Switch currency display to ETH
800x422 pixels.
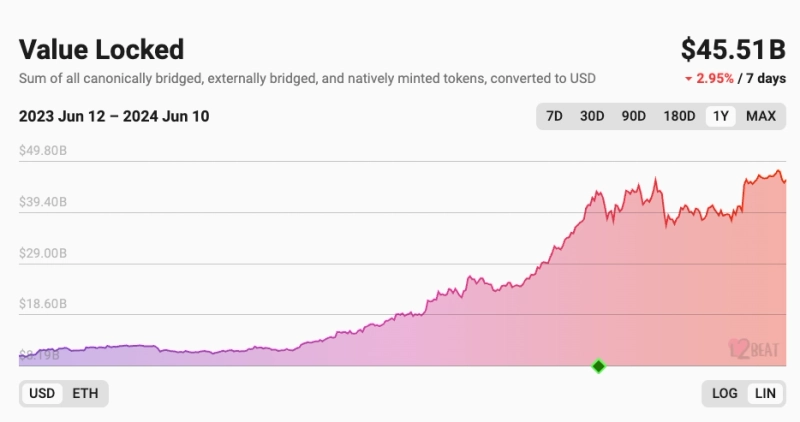point(85,393)
